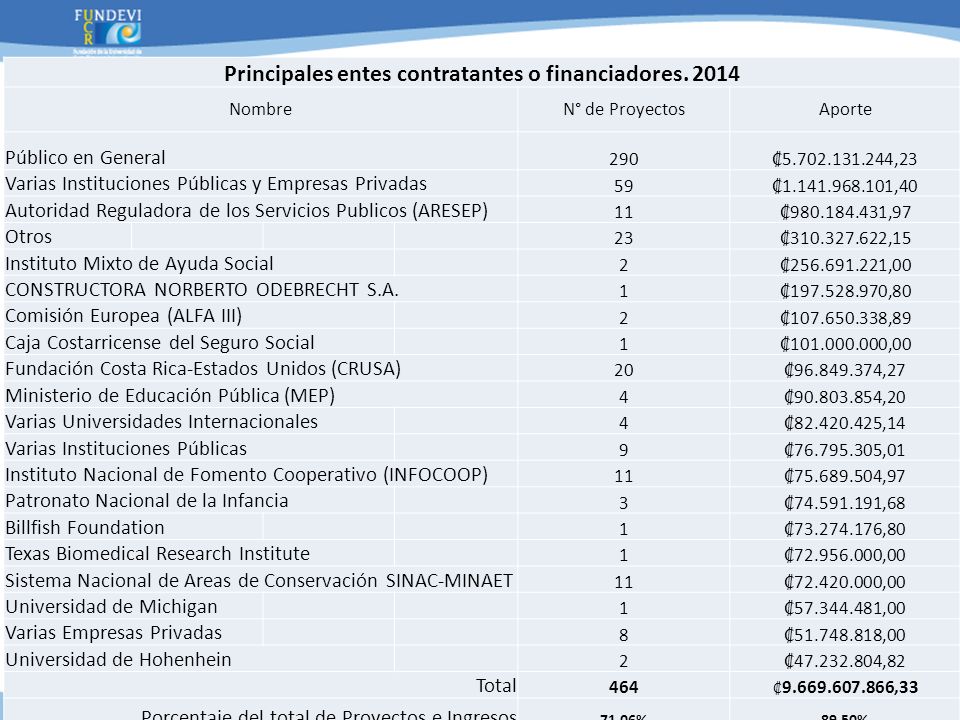Image resolution: width=960 pixels, height=720 pixels.
Task: Select the title 'Principales entes contratantes o financiadores. 2014'
Action: (481, 73)
